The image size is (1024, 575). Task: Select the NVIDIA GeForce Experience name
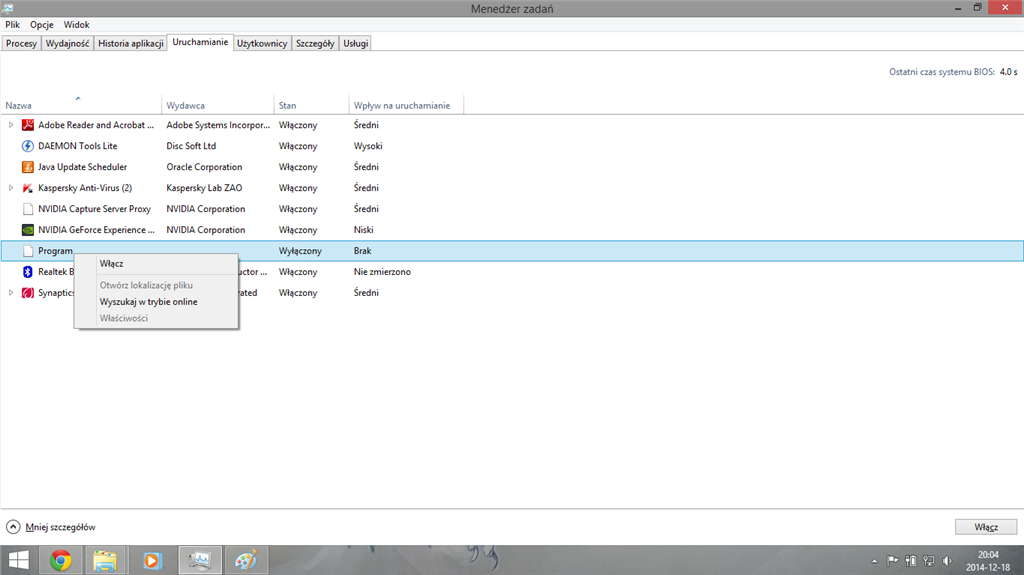pyautogui.click(x=96, y=230)
